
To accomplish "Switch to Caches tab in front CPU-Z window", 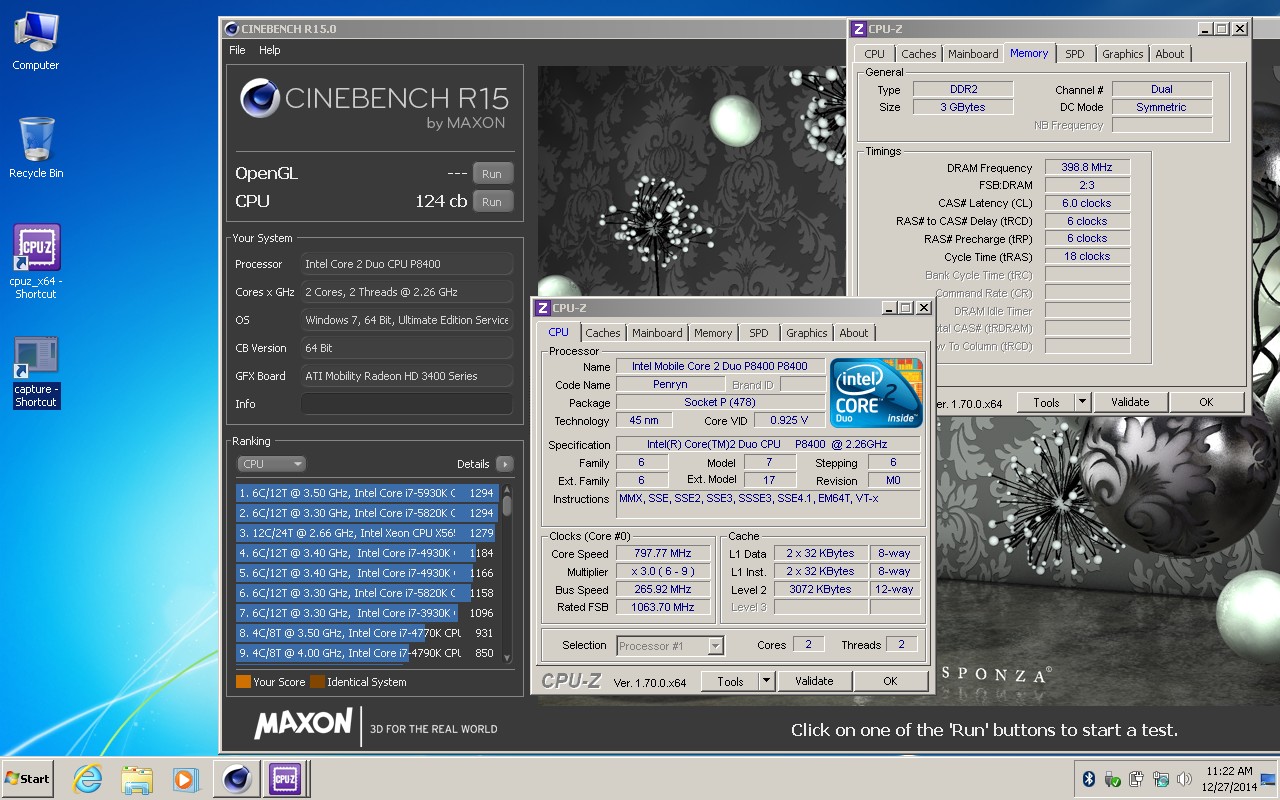I will coord(603,333).
